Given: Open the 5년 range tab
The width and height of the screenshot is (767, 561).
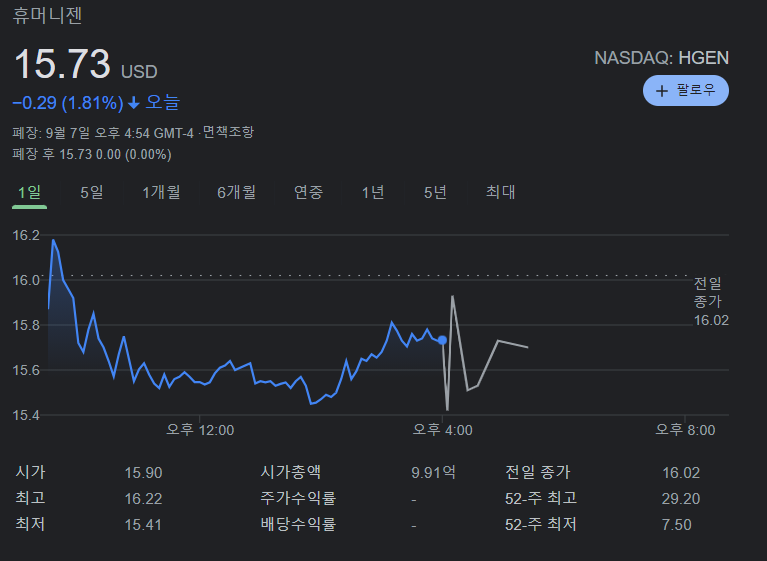Looking at the screenshot, I should click(x=435, y=192).
